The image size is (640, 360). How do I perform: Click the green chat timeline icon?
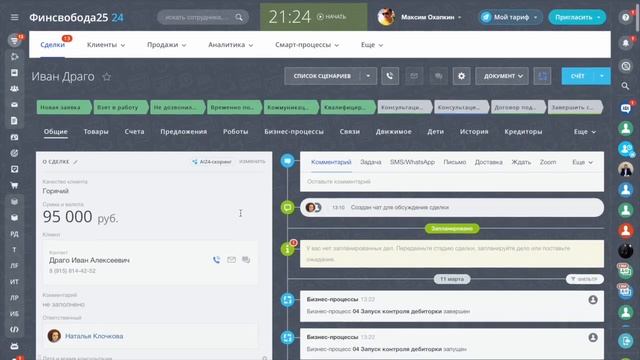click(287, 207)
